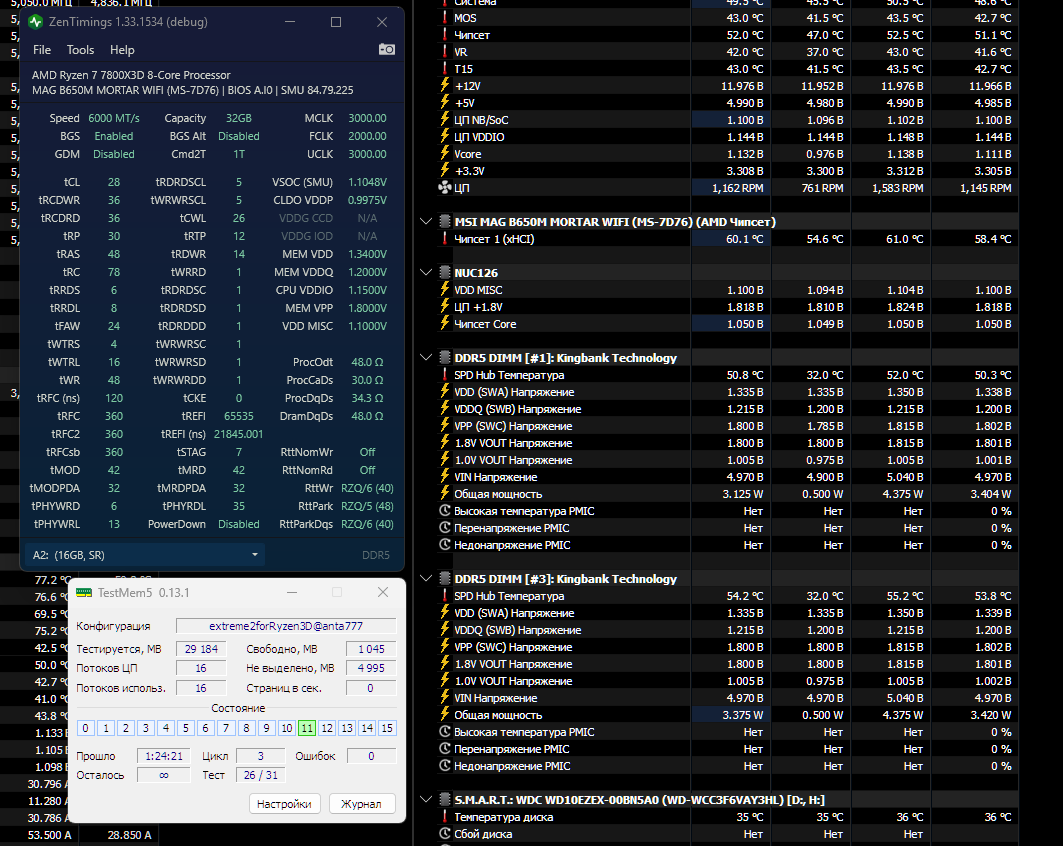Viewport: 1063px width, 846px height.
Task: Click the chip icon of MSI MAG B650M MORTAR group
Action: [x=445, y=221]
